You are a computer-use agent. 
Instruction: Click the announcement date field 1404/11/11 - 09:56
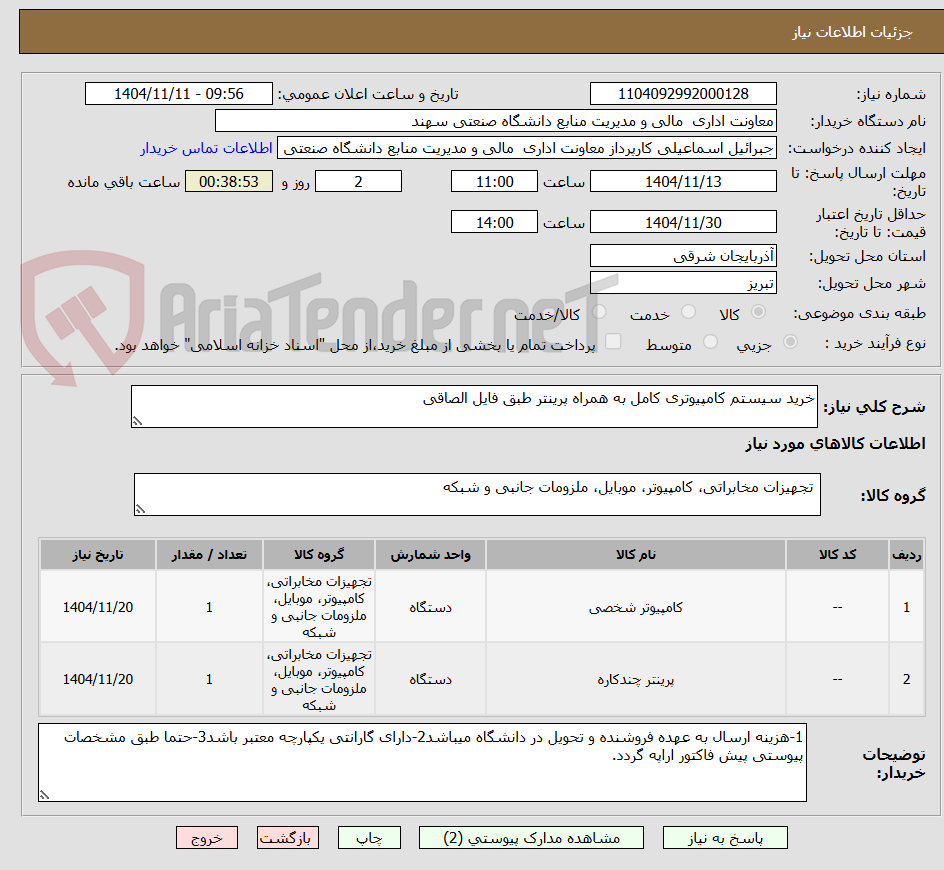pos(179,94)
